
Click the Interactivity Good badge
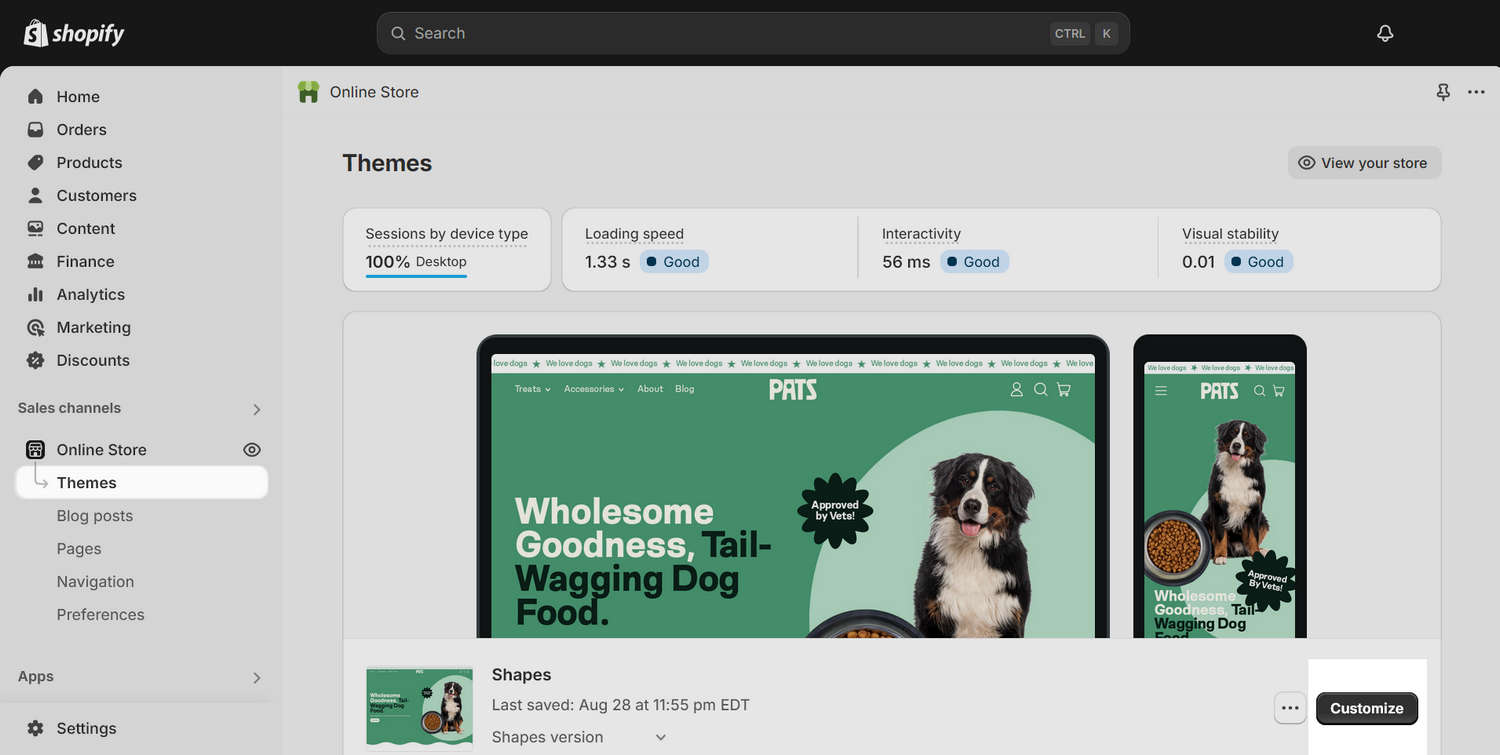tap(974, 262)
